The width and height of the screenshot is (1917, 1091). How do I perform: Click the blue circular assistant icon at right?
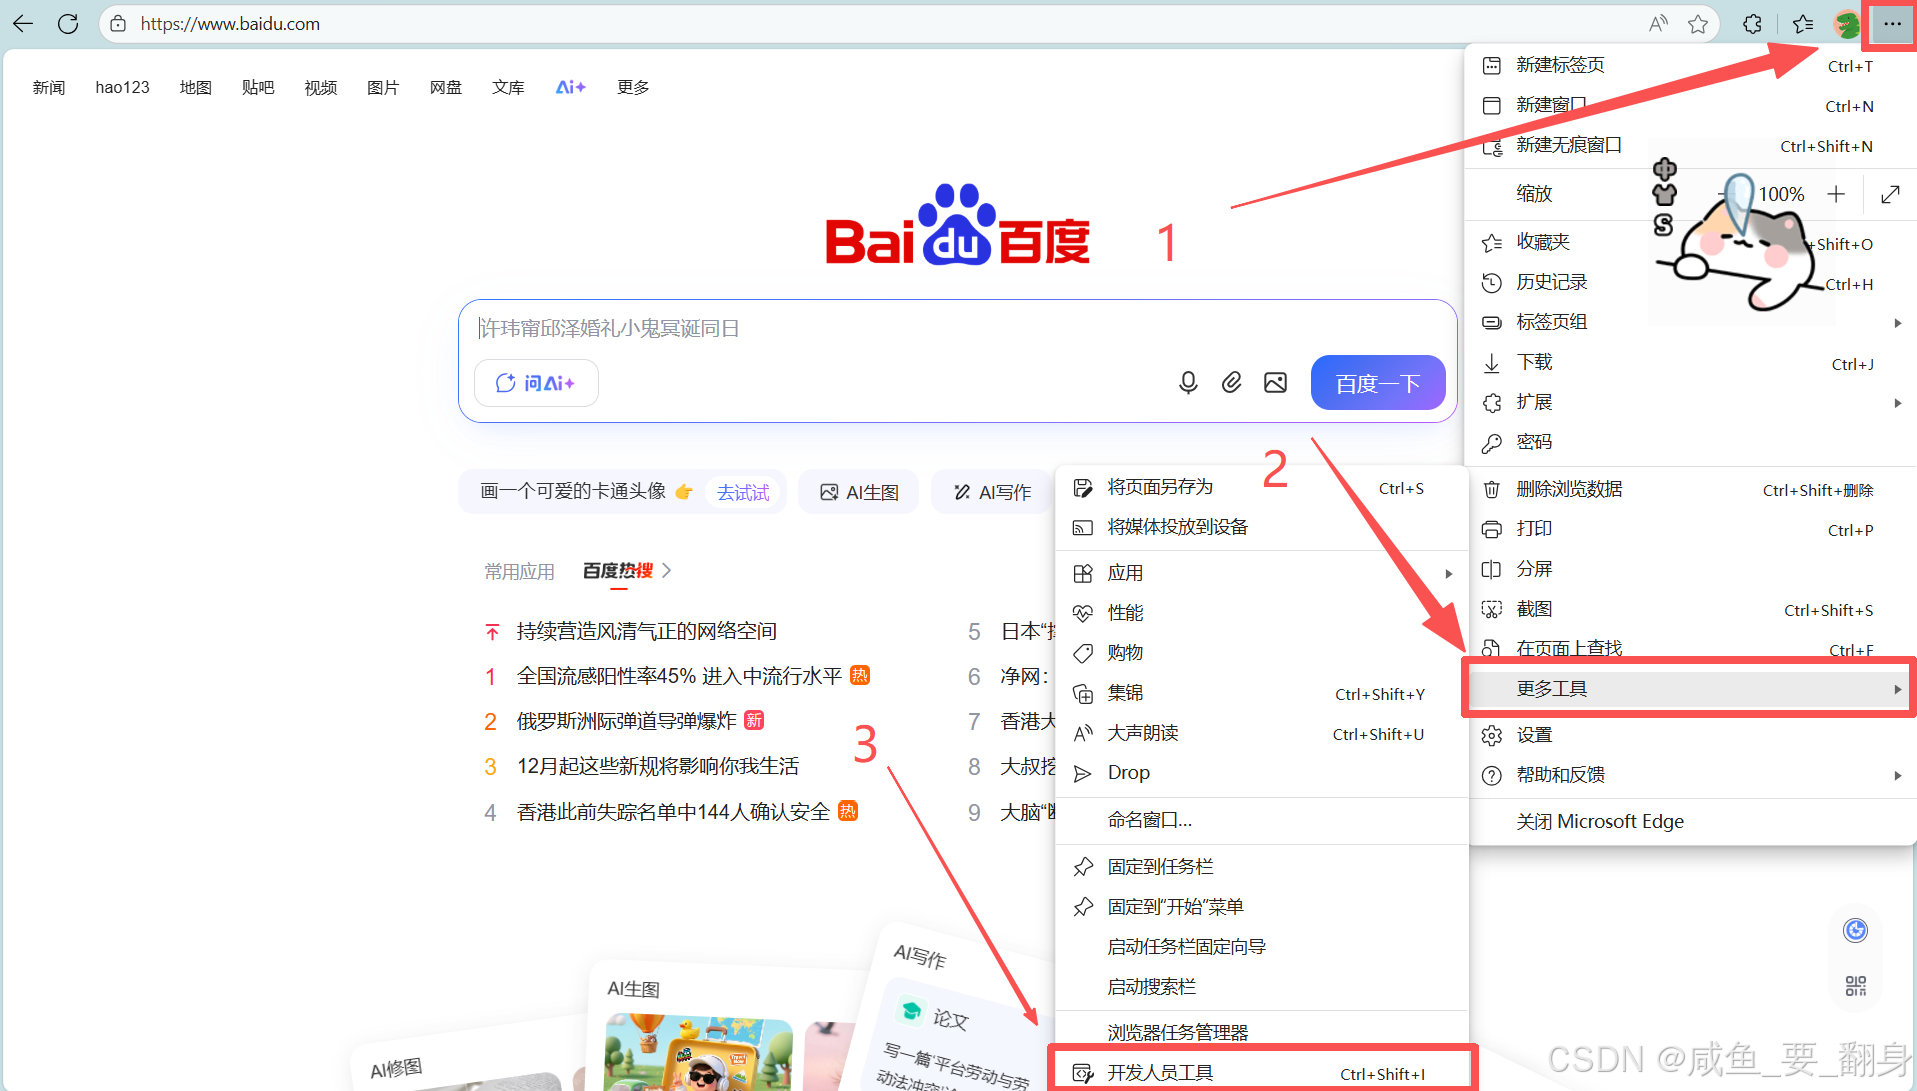[1856, 931]
